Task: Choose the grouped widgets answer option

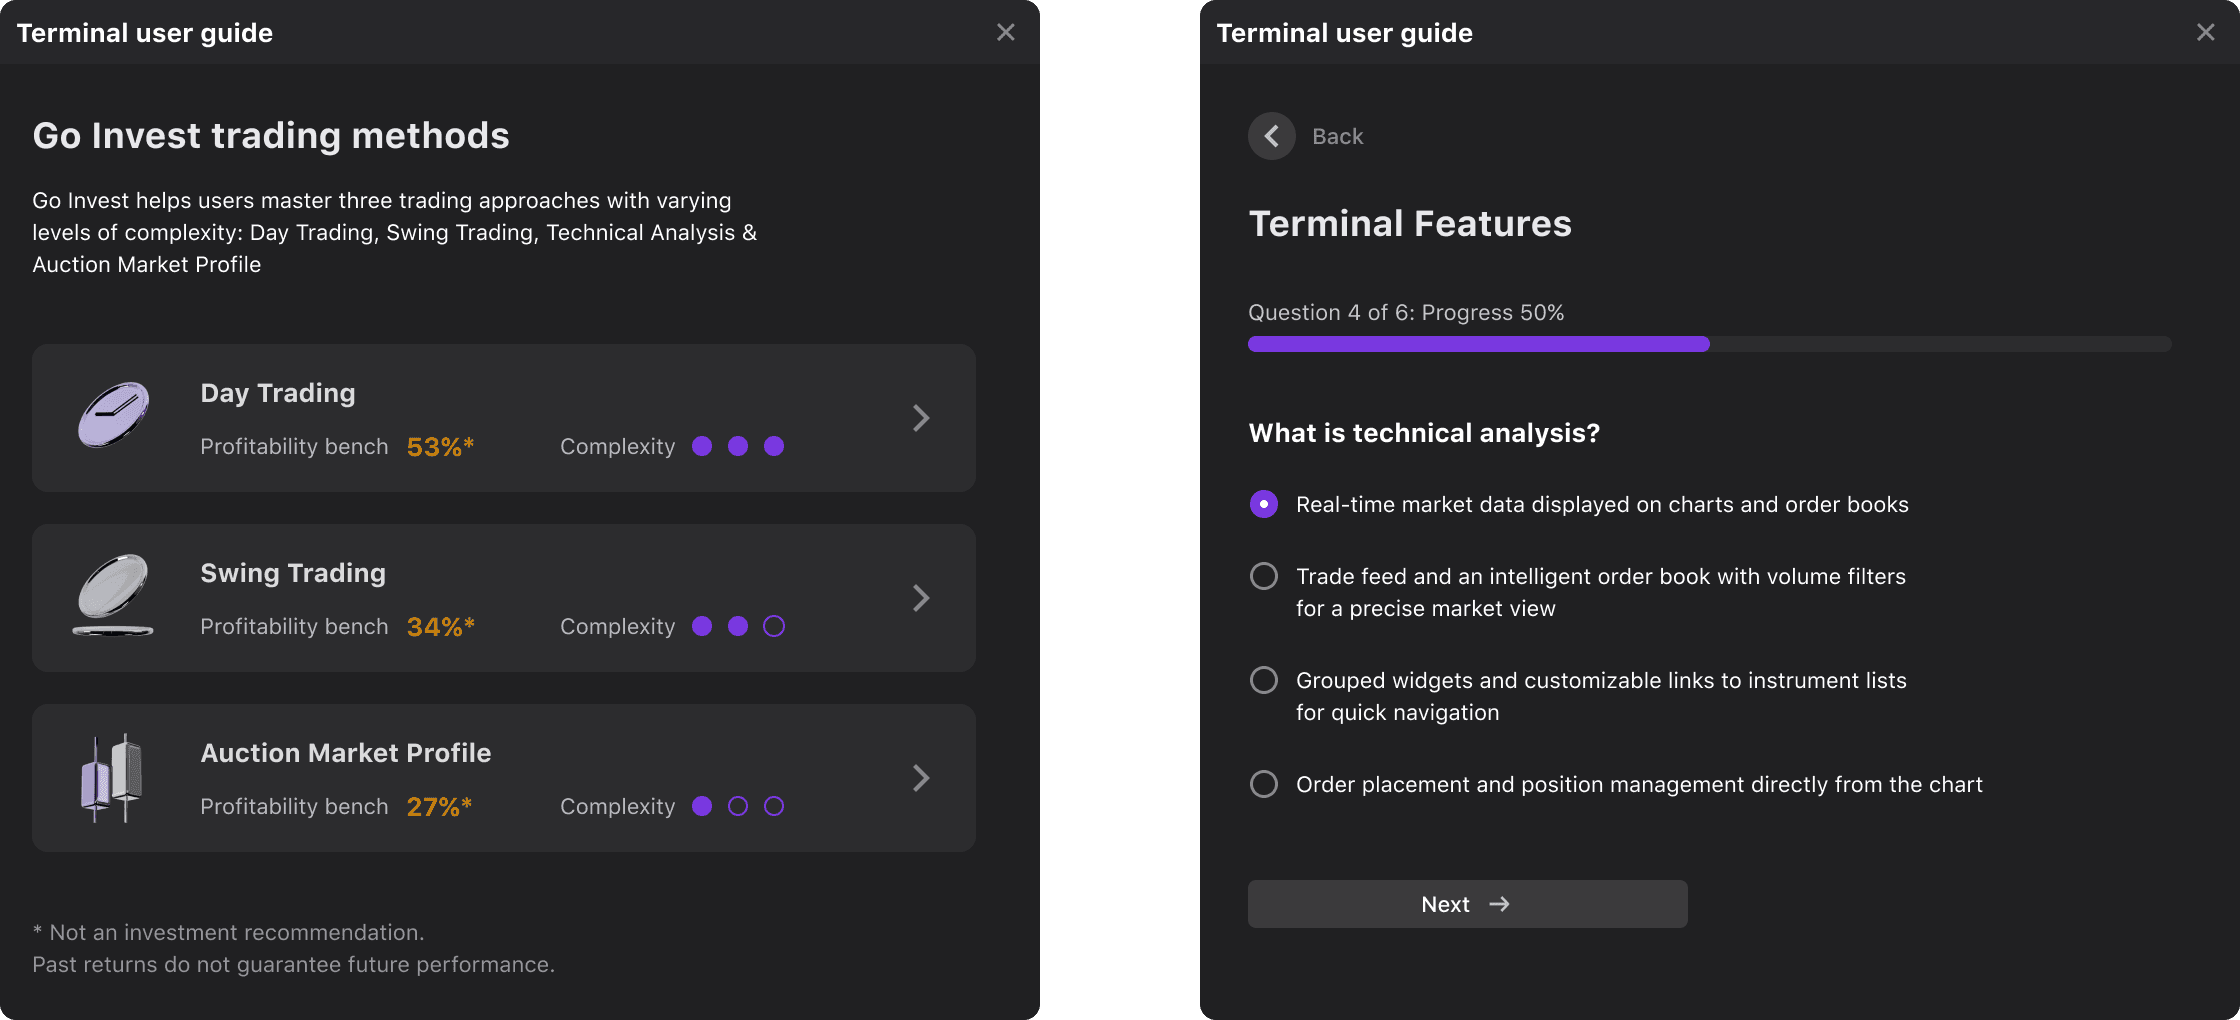Action: pos(1264,680)
